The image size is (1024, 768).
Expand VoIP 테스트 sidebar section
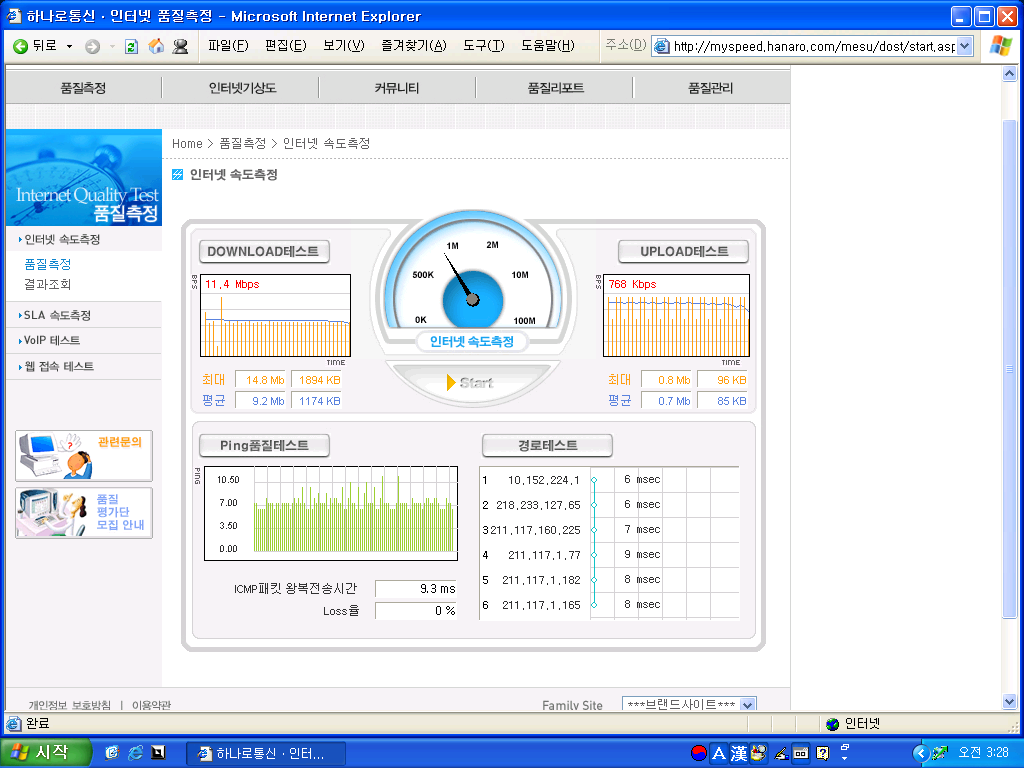pyautogui.click(x=50, y=340)
